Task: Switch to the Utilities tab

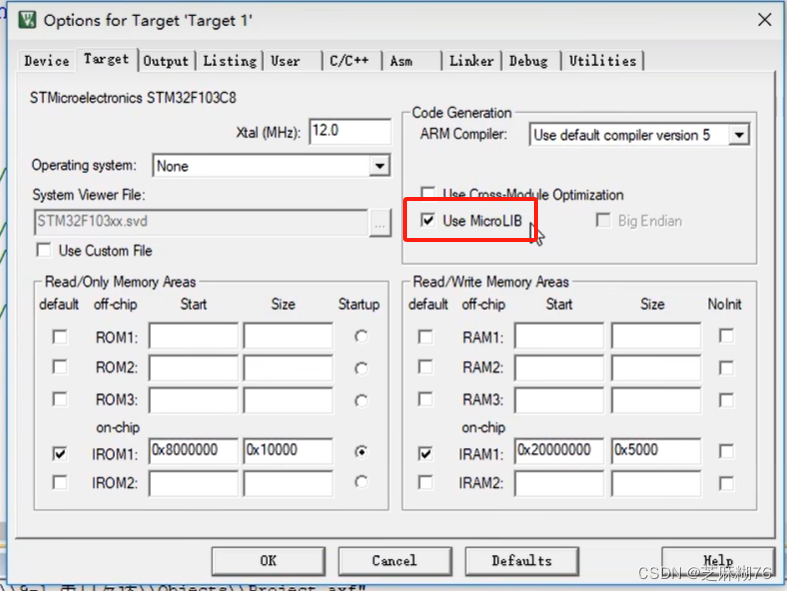Action: [x=602, y=61]
